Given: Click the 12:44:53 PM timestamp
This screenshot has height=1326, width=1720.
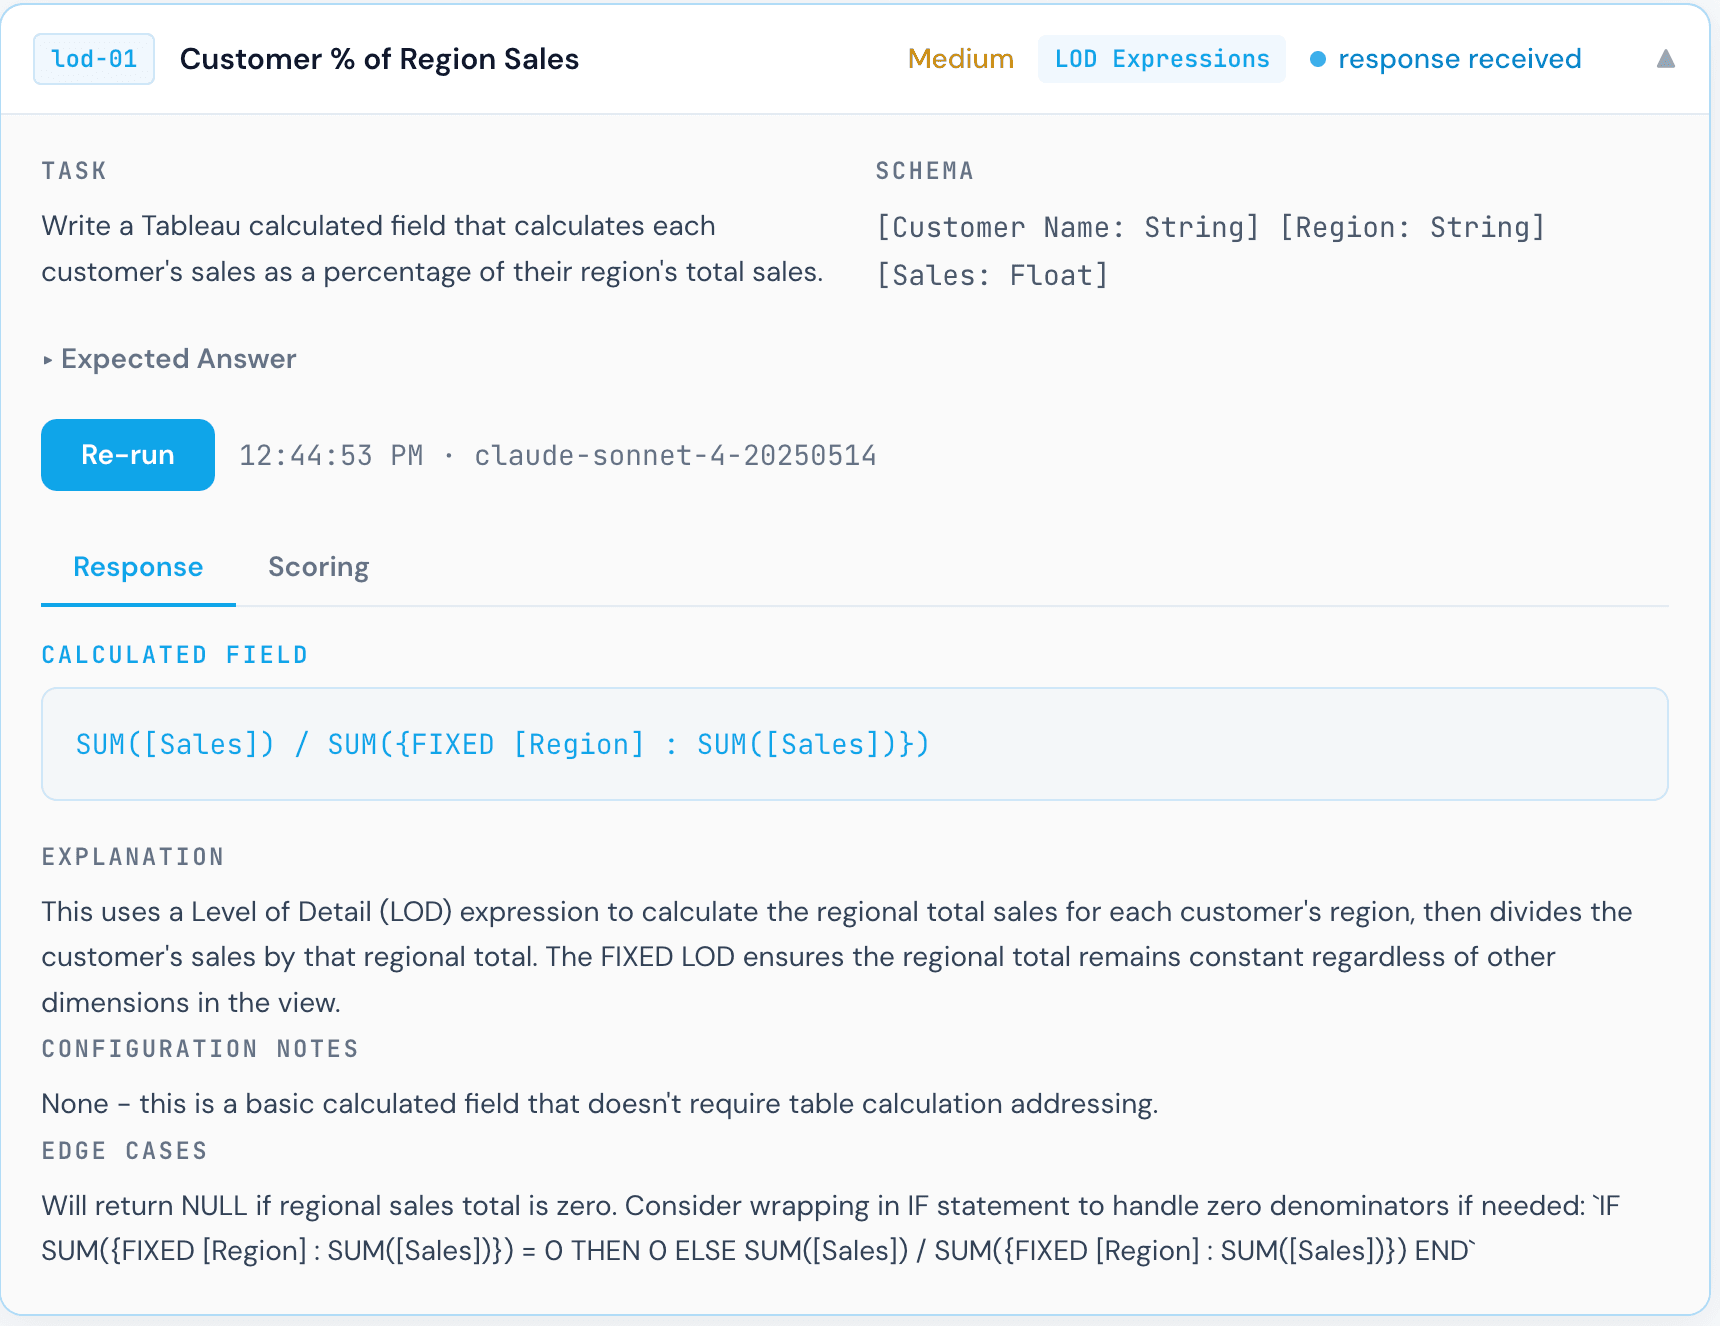Looking at the screenshot, I should click(x=330, y=456).
